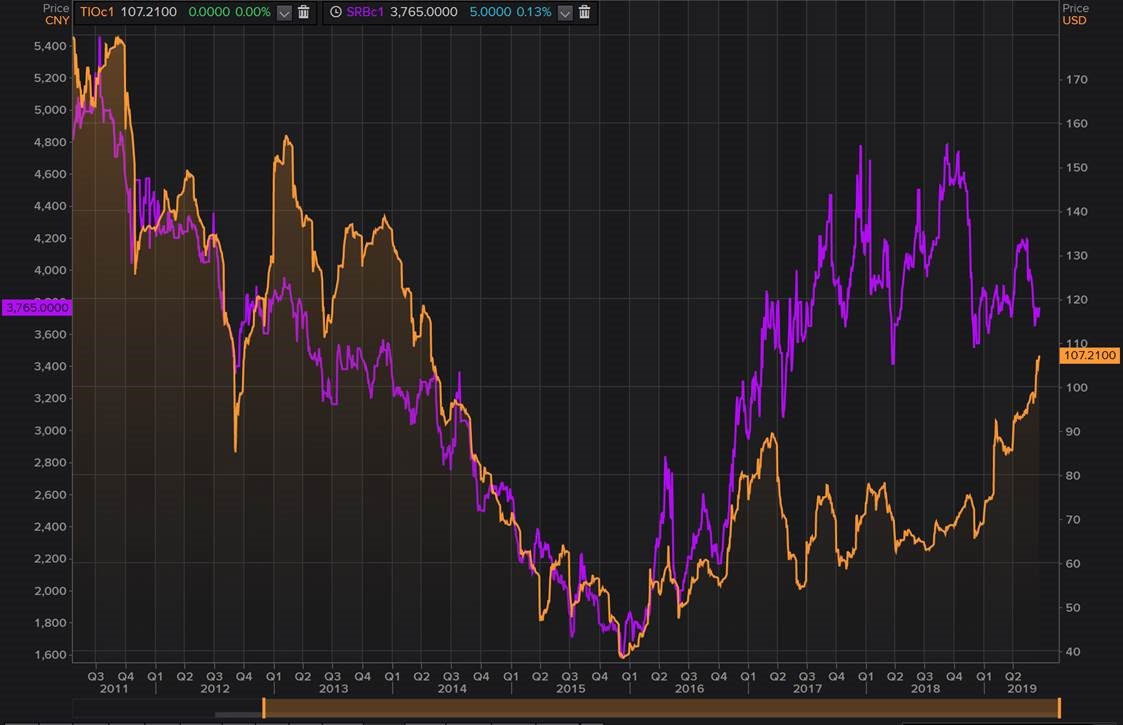The height and width of the screenshot is (725, 1123).
Task: Click the purple 3,765.0000 left-axis price tag
Action: (x=36, y=308)
